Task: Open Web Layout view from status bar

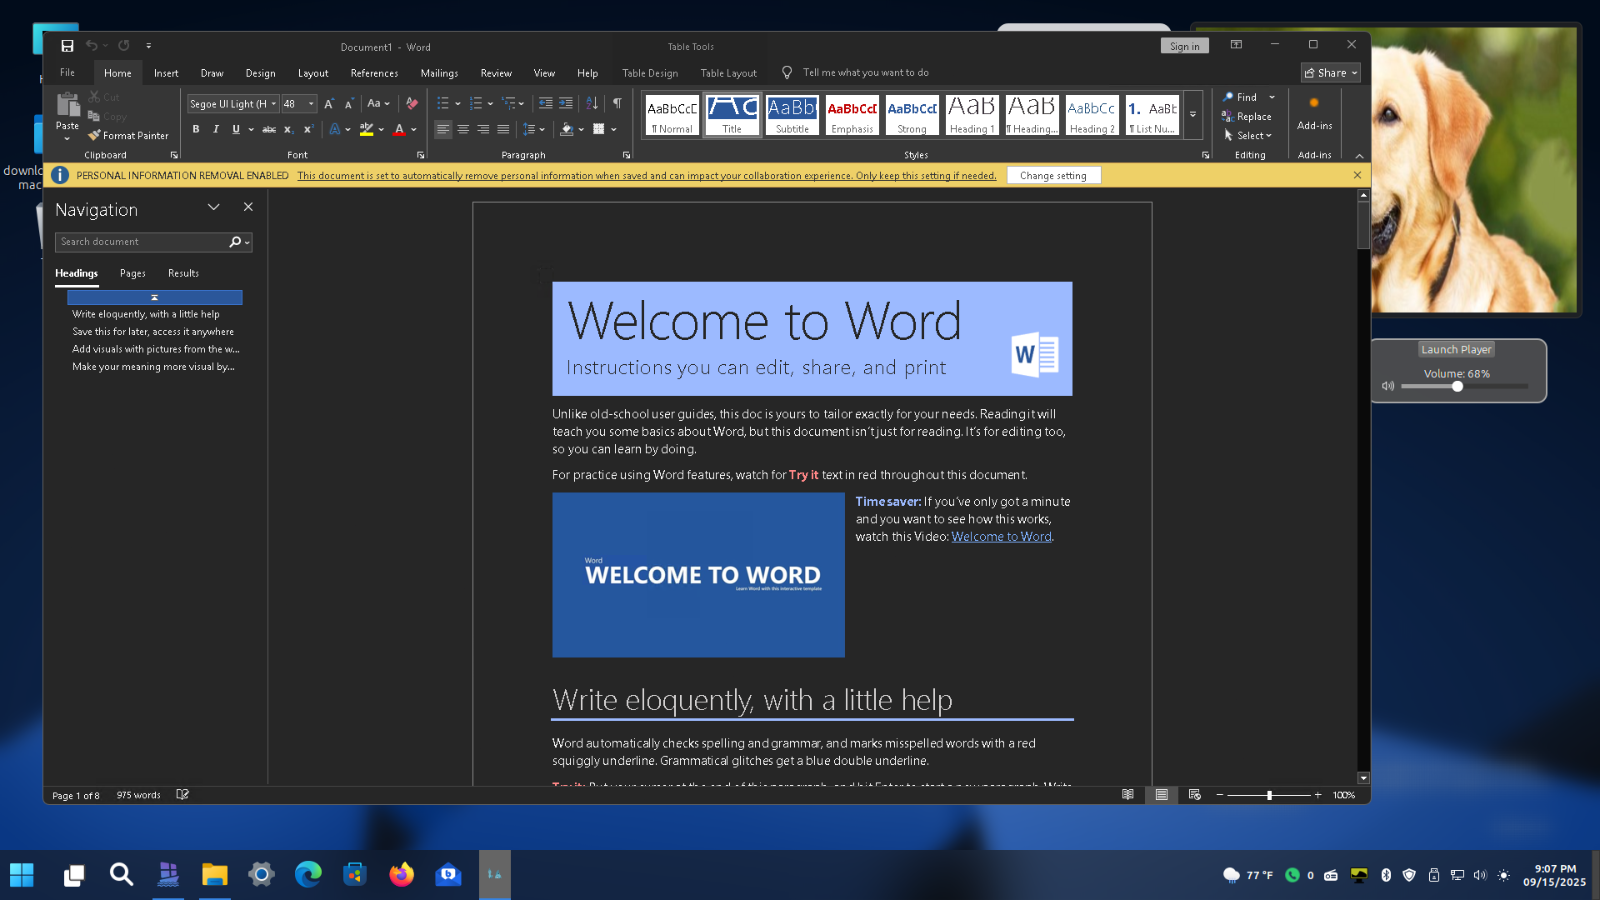Action: point(1194,795)
